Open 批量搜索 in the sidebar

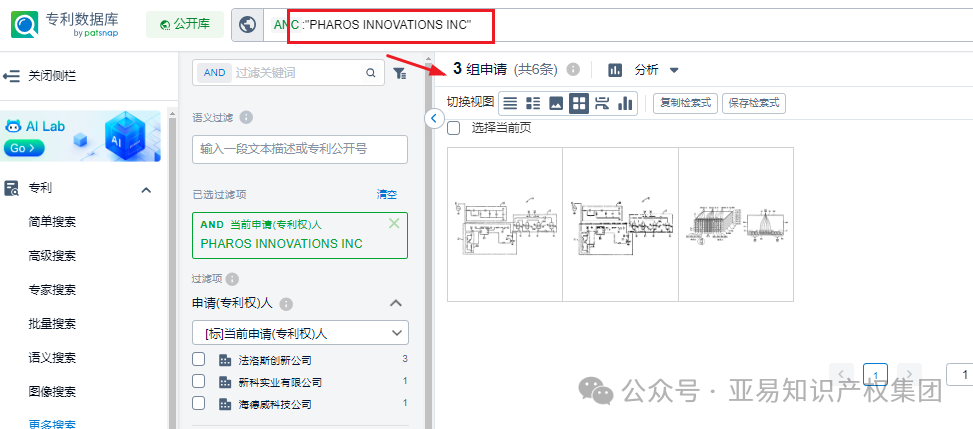[53, 324]
